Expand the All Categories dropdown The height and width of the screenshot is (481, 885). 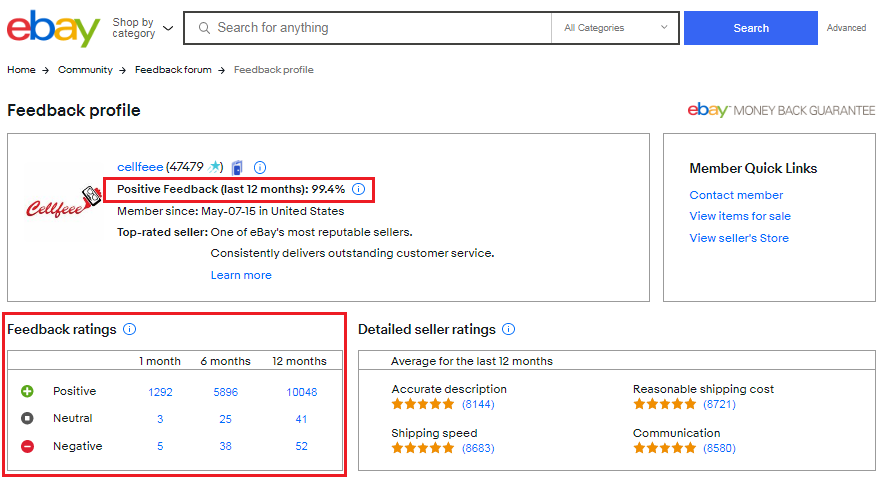click(x=615, y=28)
